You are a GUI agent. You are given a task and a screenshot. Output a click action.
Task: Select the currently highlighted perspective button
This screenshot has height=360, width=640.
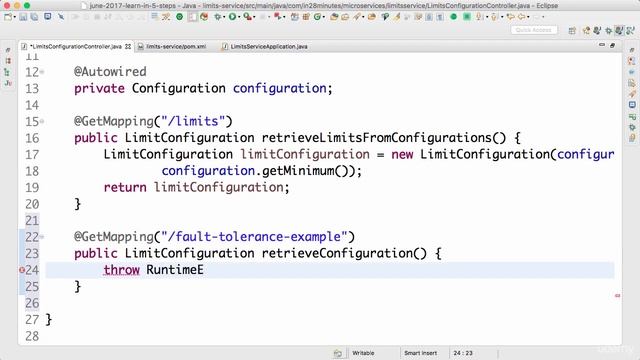[x=619, y=30]
